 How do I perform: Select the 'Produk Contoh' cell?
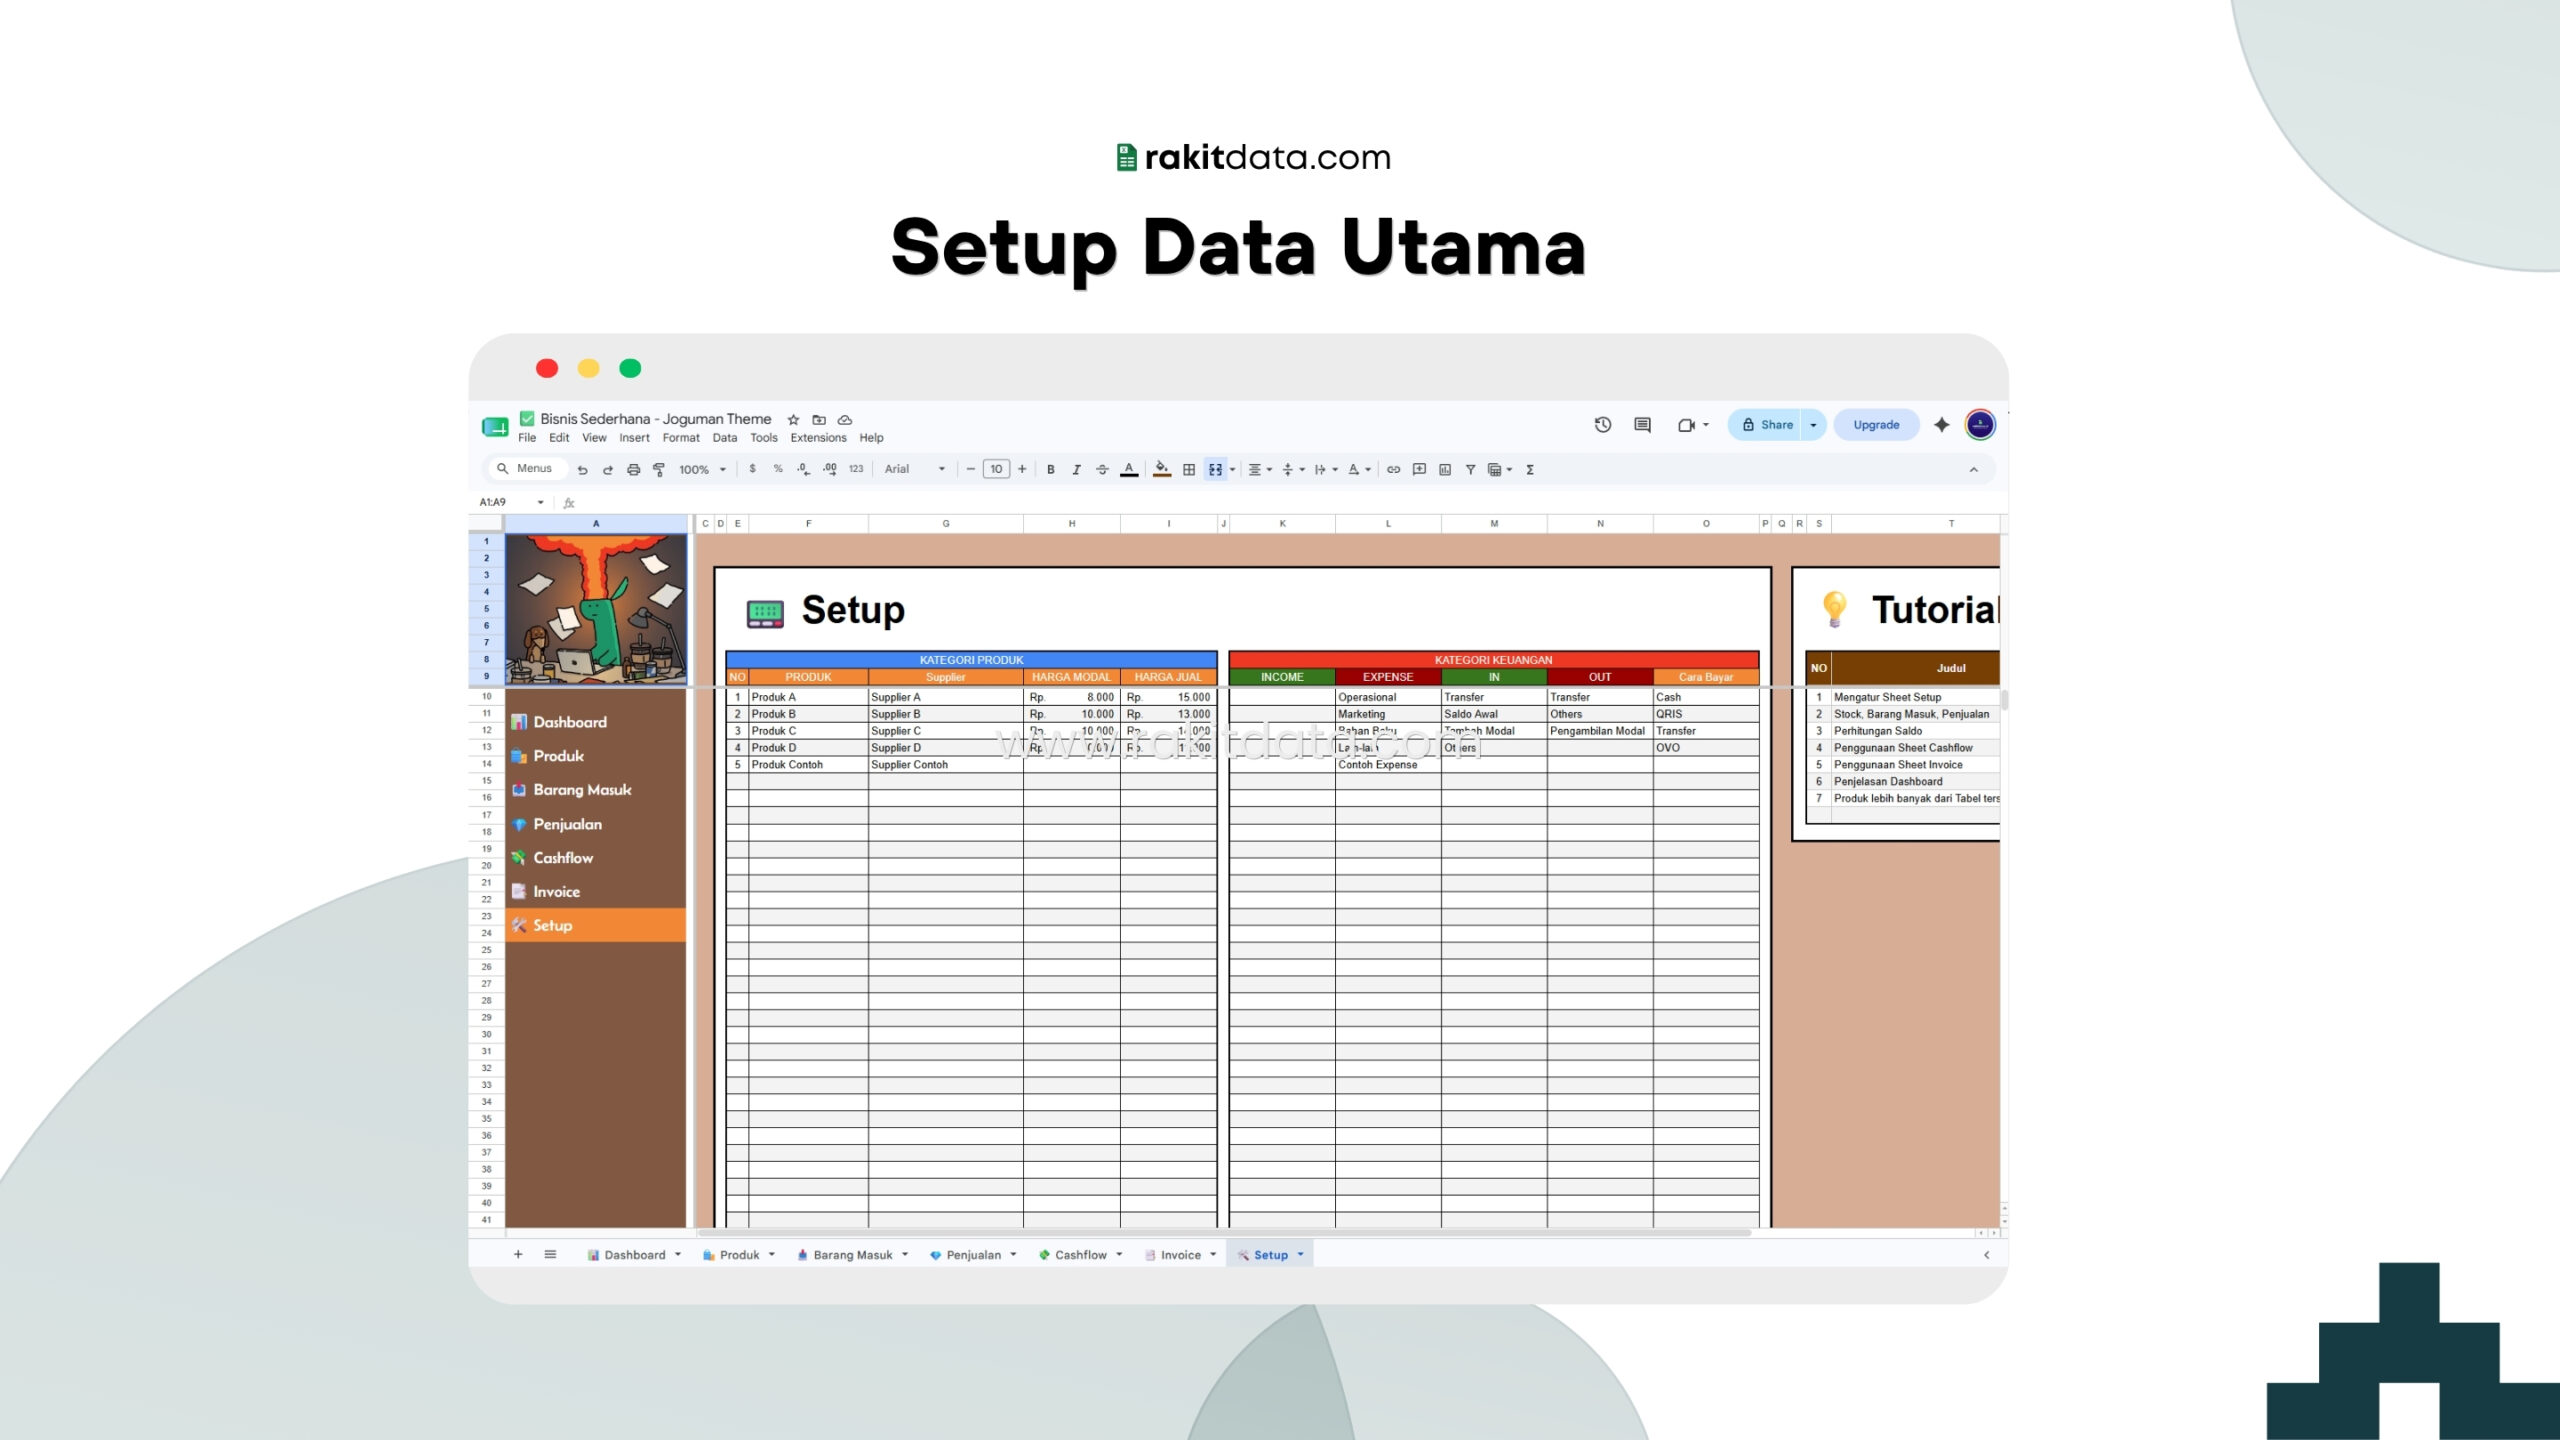(808, 765)
